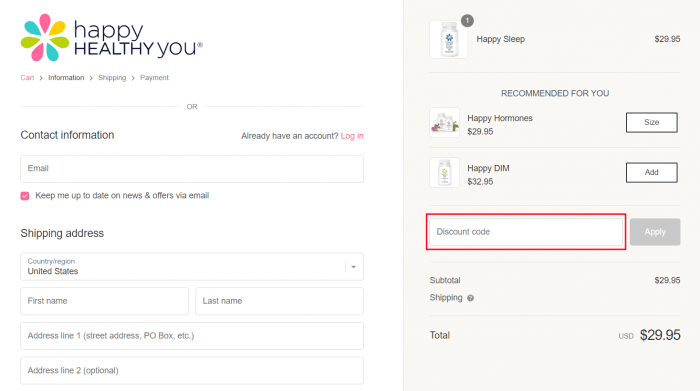Click the $32.95 Happy DIM price
Screen dimensions: 700x391
click(x=480, y=182)
